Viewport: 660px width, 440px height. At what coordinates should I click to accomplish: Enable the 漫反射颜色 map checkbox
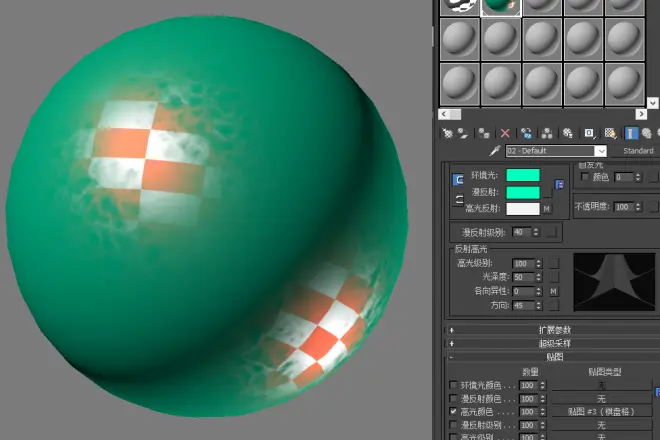[453, 398]
